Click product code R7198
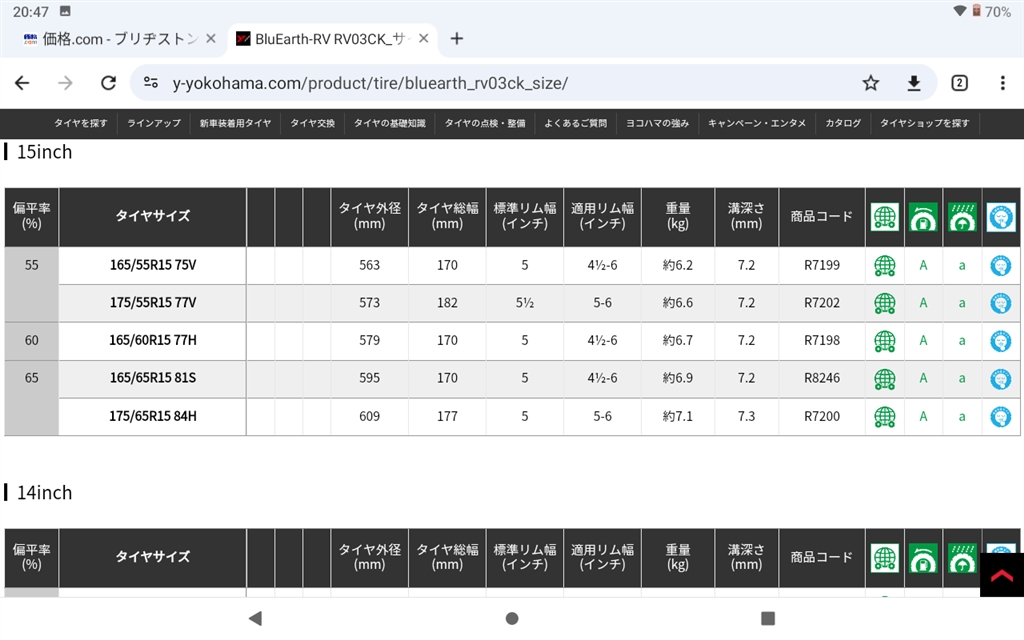This screenshot has height=640, width=1024. pos(822,340)
